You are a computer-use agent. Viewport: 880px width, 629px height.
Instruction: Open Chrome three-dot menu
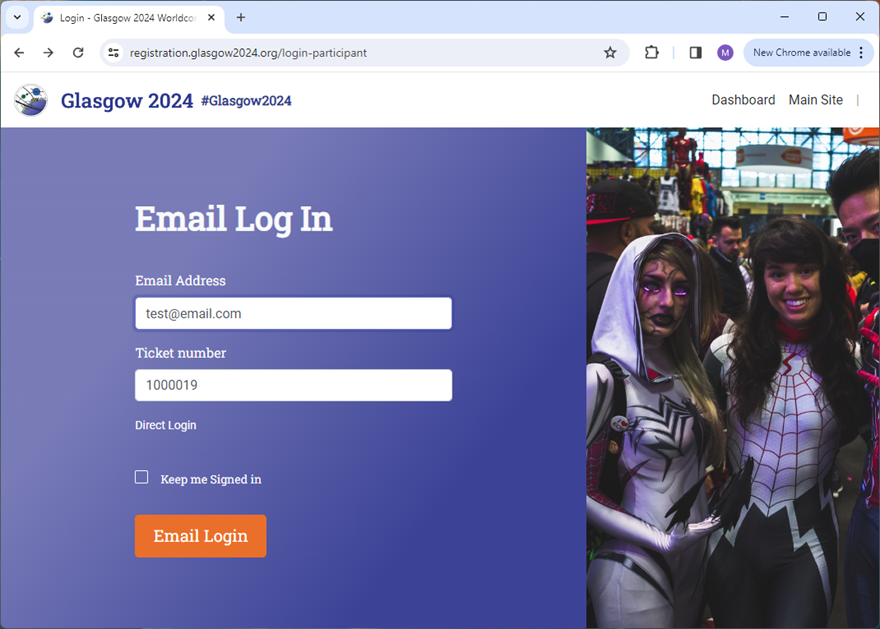tap(861, 53)
